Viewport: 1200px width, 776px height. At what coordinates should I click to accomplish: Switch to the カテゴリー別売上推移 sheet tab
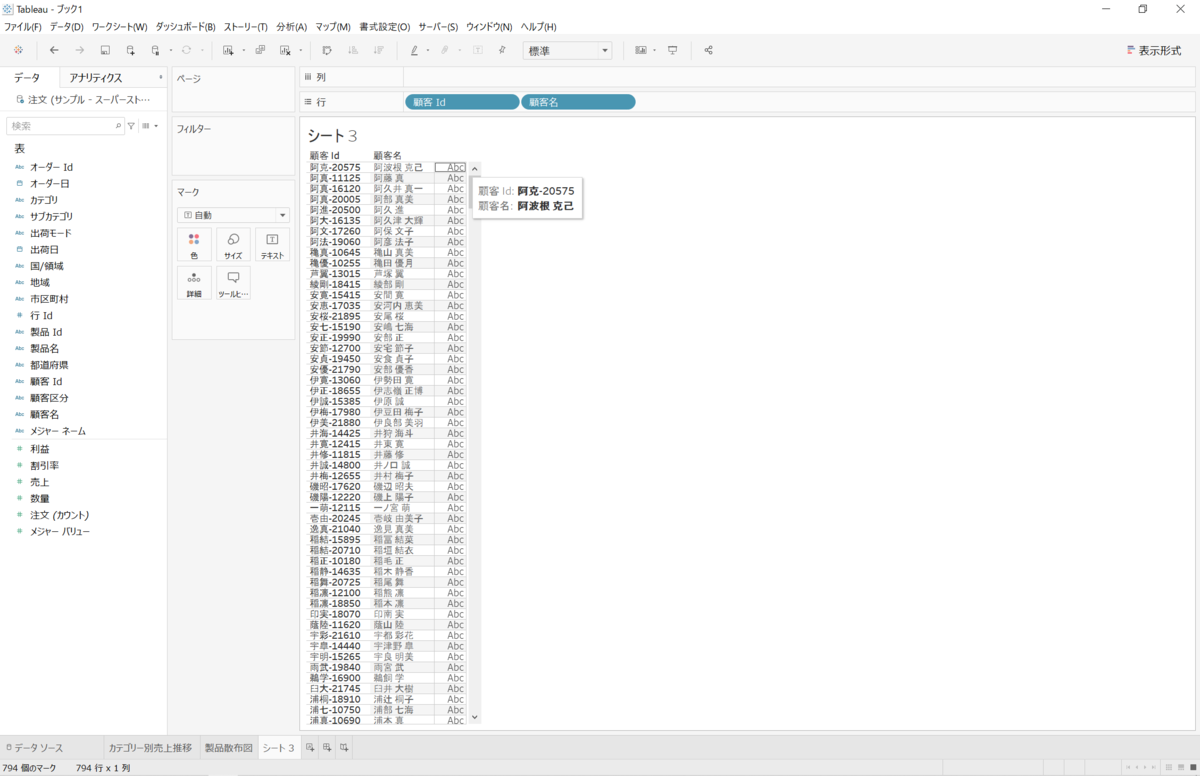pyautogui.click(x=149, y=748)
